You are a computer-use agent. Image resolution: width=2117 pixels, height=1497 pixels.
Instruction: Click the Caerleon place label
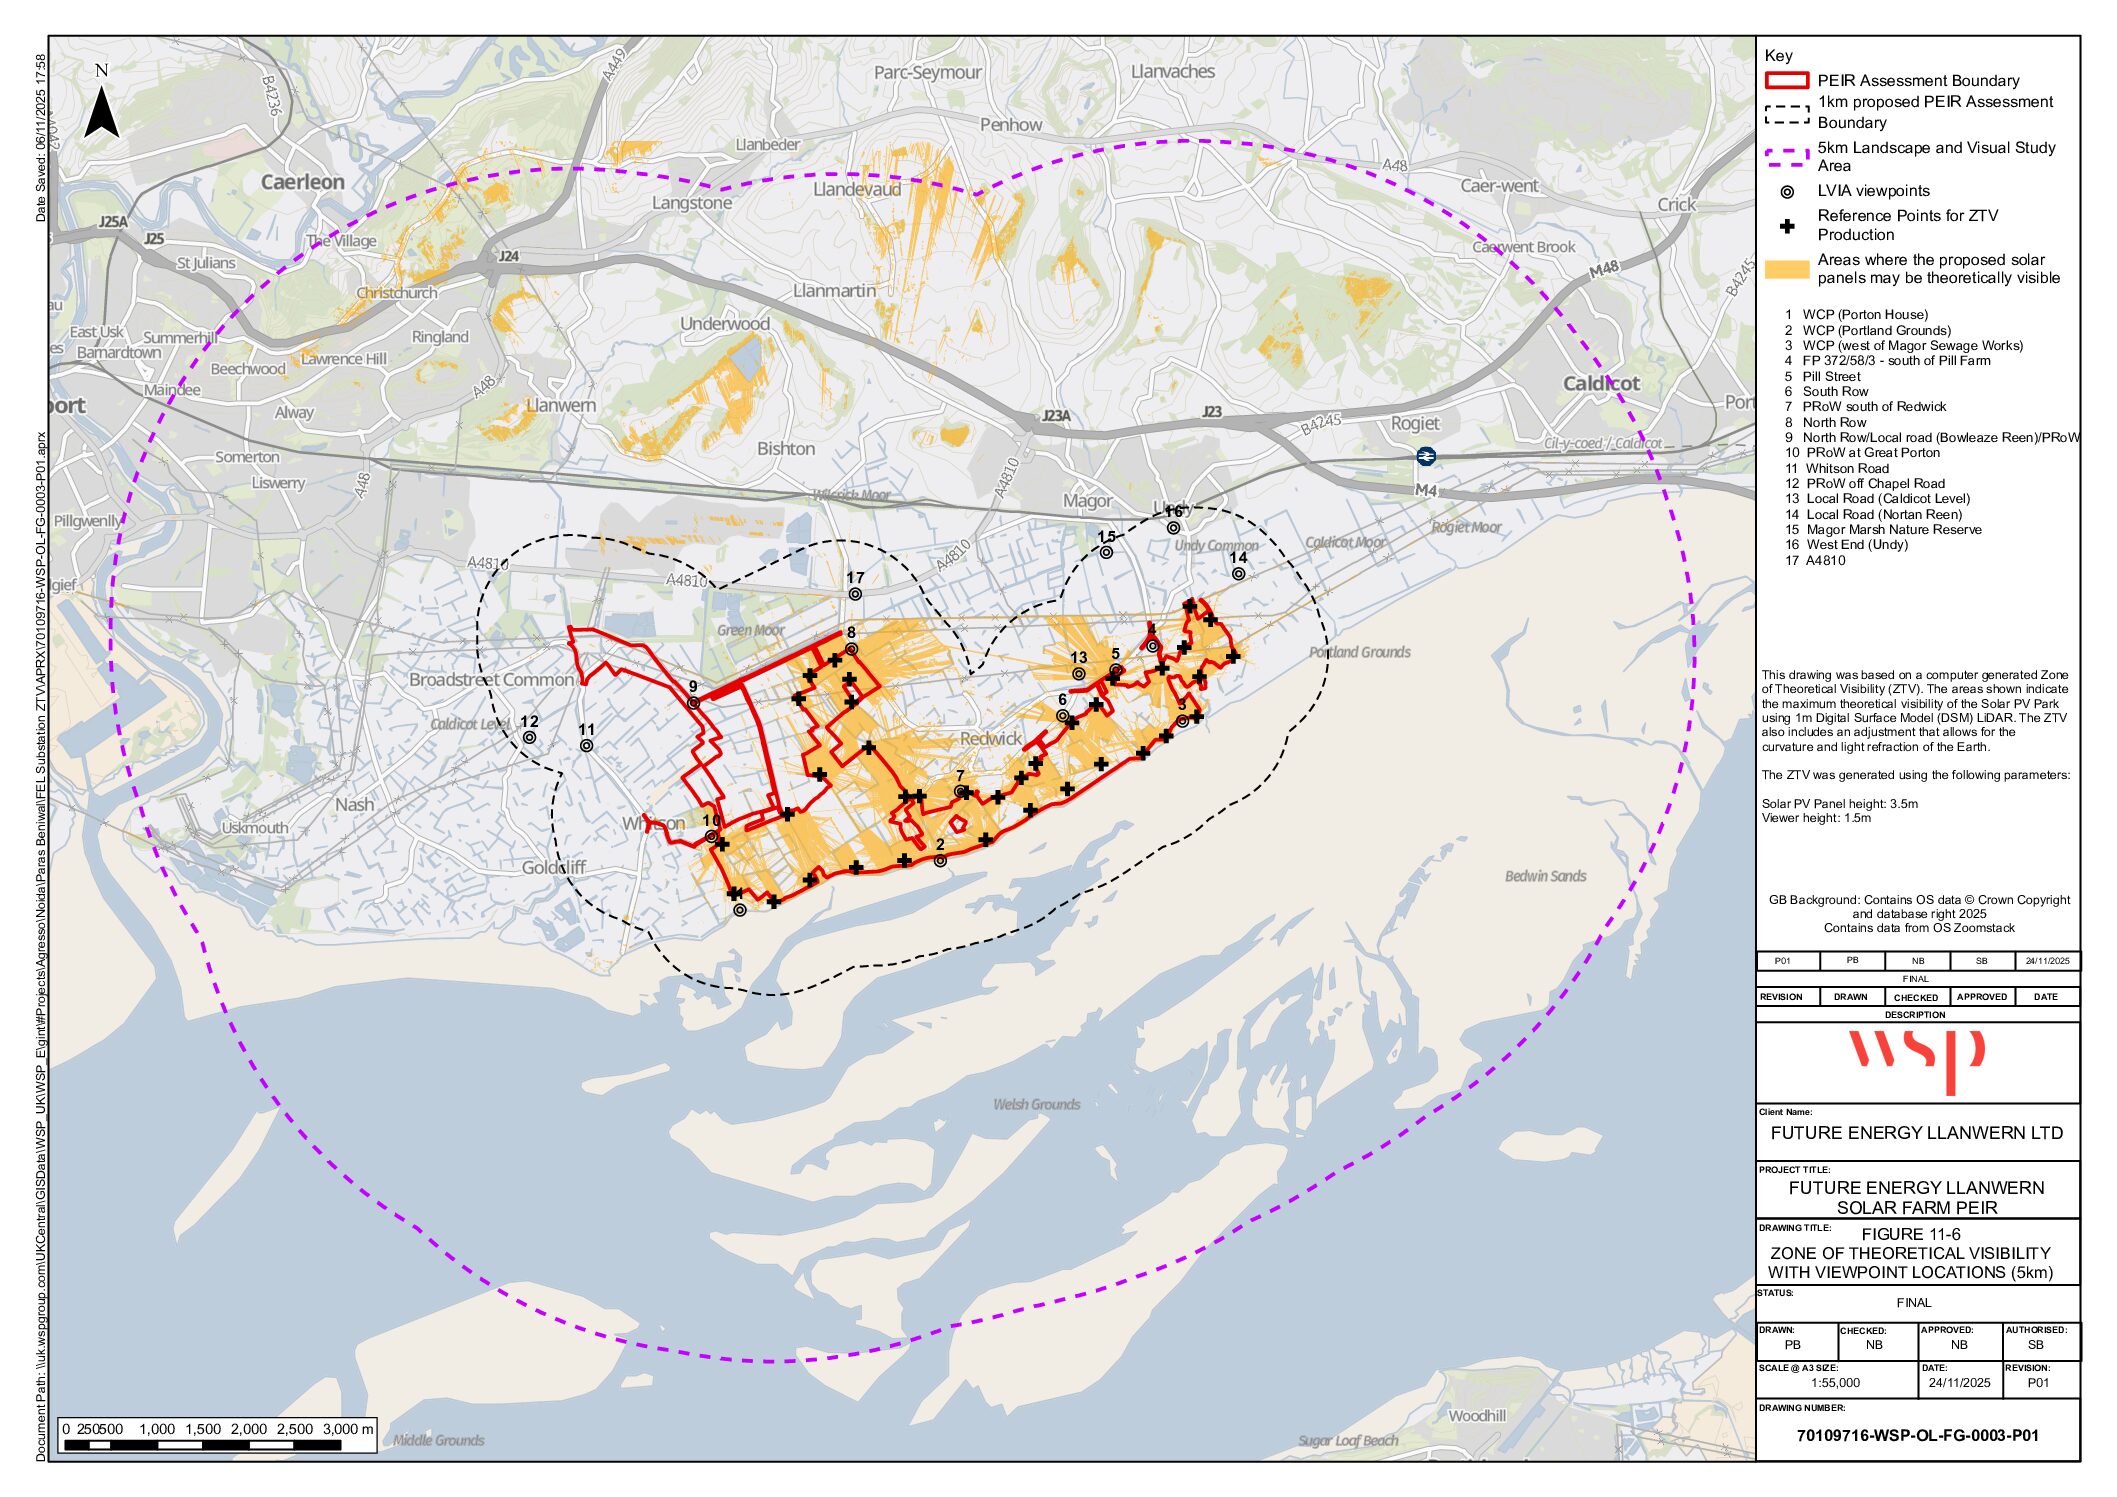(302, 182)
